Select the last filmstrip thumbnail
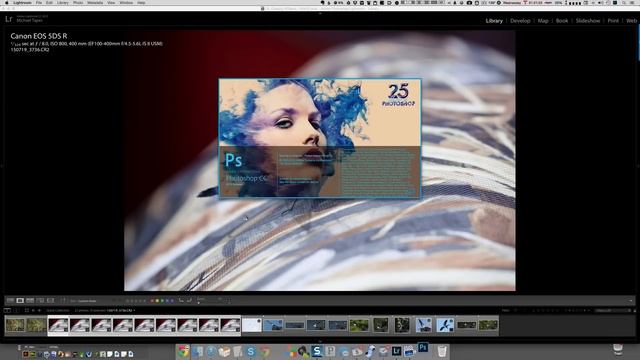 tap(488, 325)
